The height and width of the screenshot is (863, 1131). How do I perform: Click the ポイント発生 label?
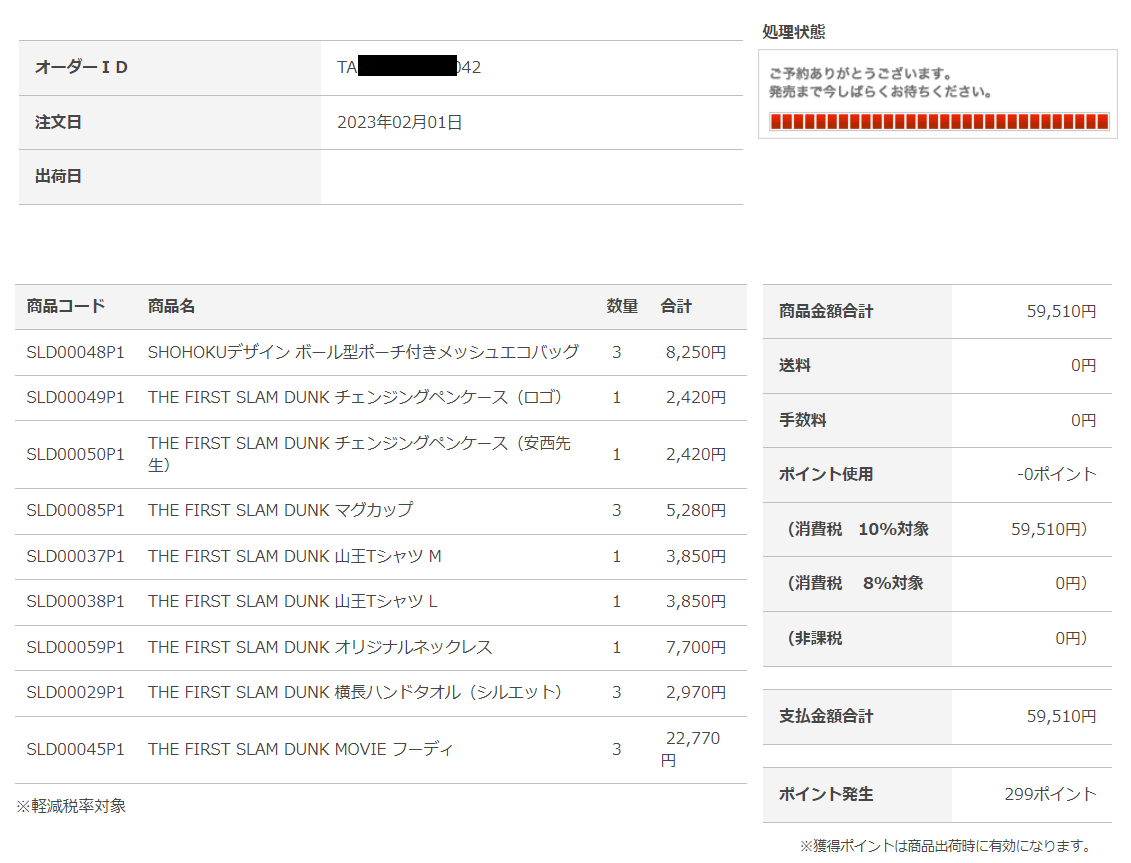point(826,794)
